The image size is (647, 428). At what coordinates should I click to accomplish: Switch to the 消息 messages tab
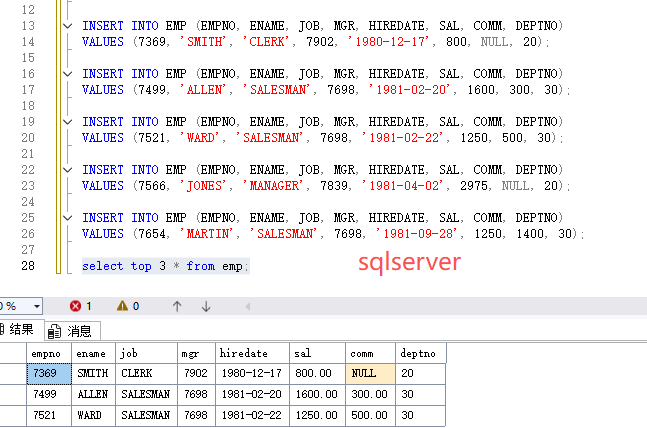[73, 331]
